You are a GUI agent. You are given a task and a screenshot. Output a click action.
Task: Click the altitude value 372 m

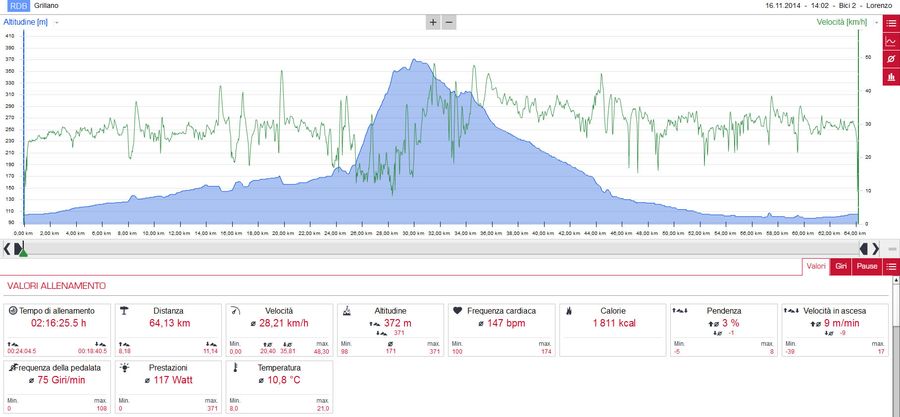pos(398,323)
